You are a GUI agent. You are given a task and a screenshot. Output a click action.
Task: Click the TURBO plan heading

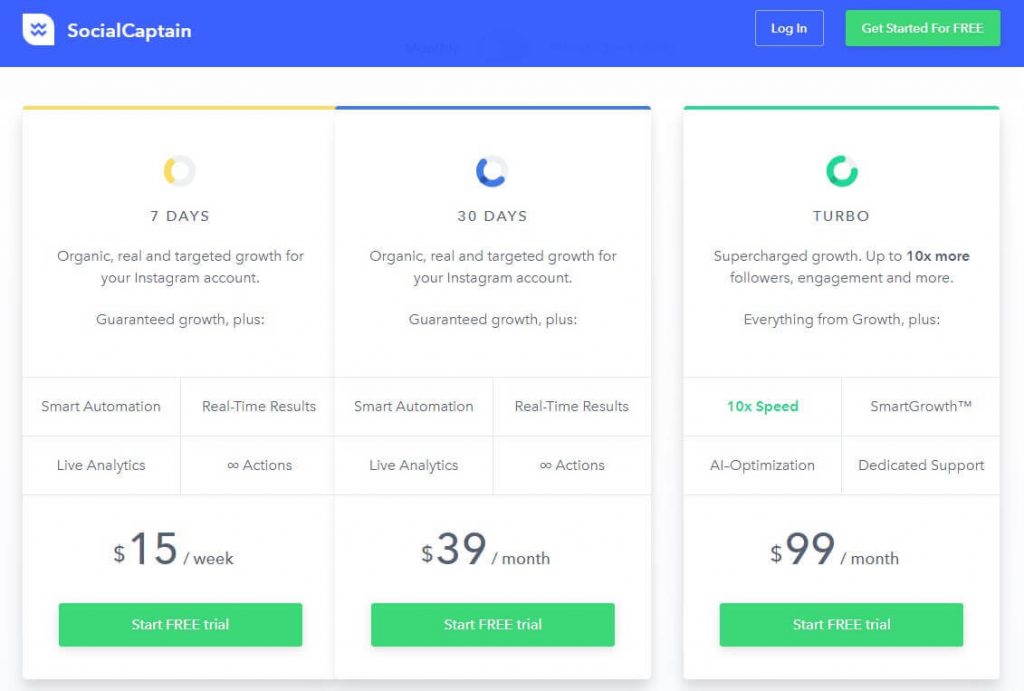click(x=841, y=216)
